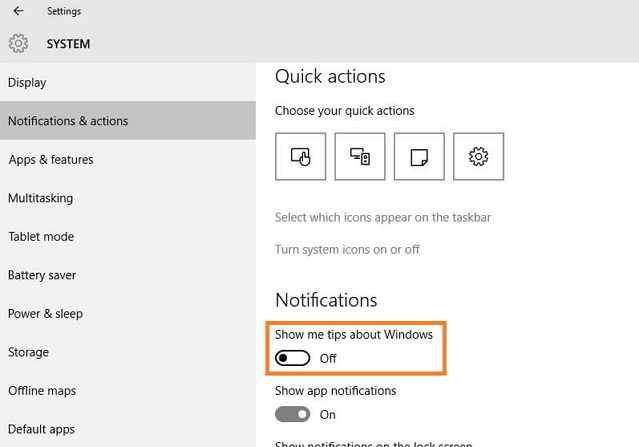
Task: Go to Apps & features
Action: 128,159
